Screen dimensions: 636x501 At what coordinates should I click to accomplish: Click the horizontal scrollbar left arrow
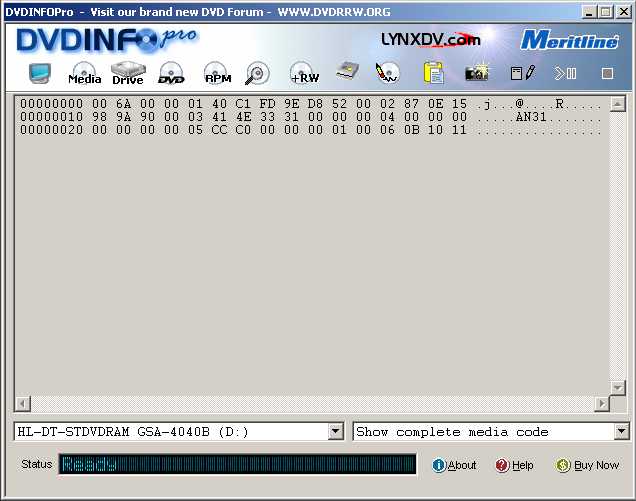click(23, 404)
